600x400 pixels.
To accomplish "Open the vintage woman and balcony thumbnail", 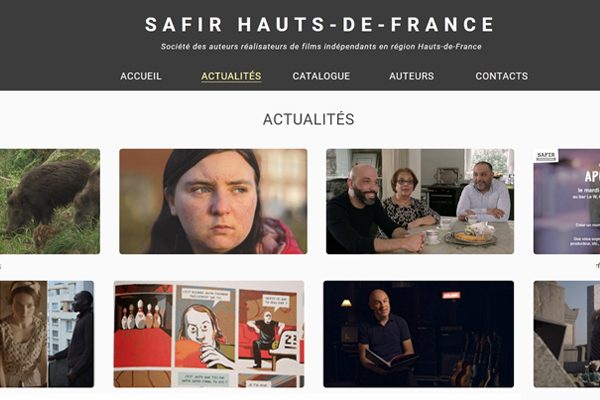I will coord(47,334).
